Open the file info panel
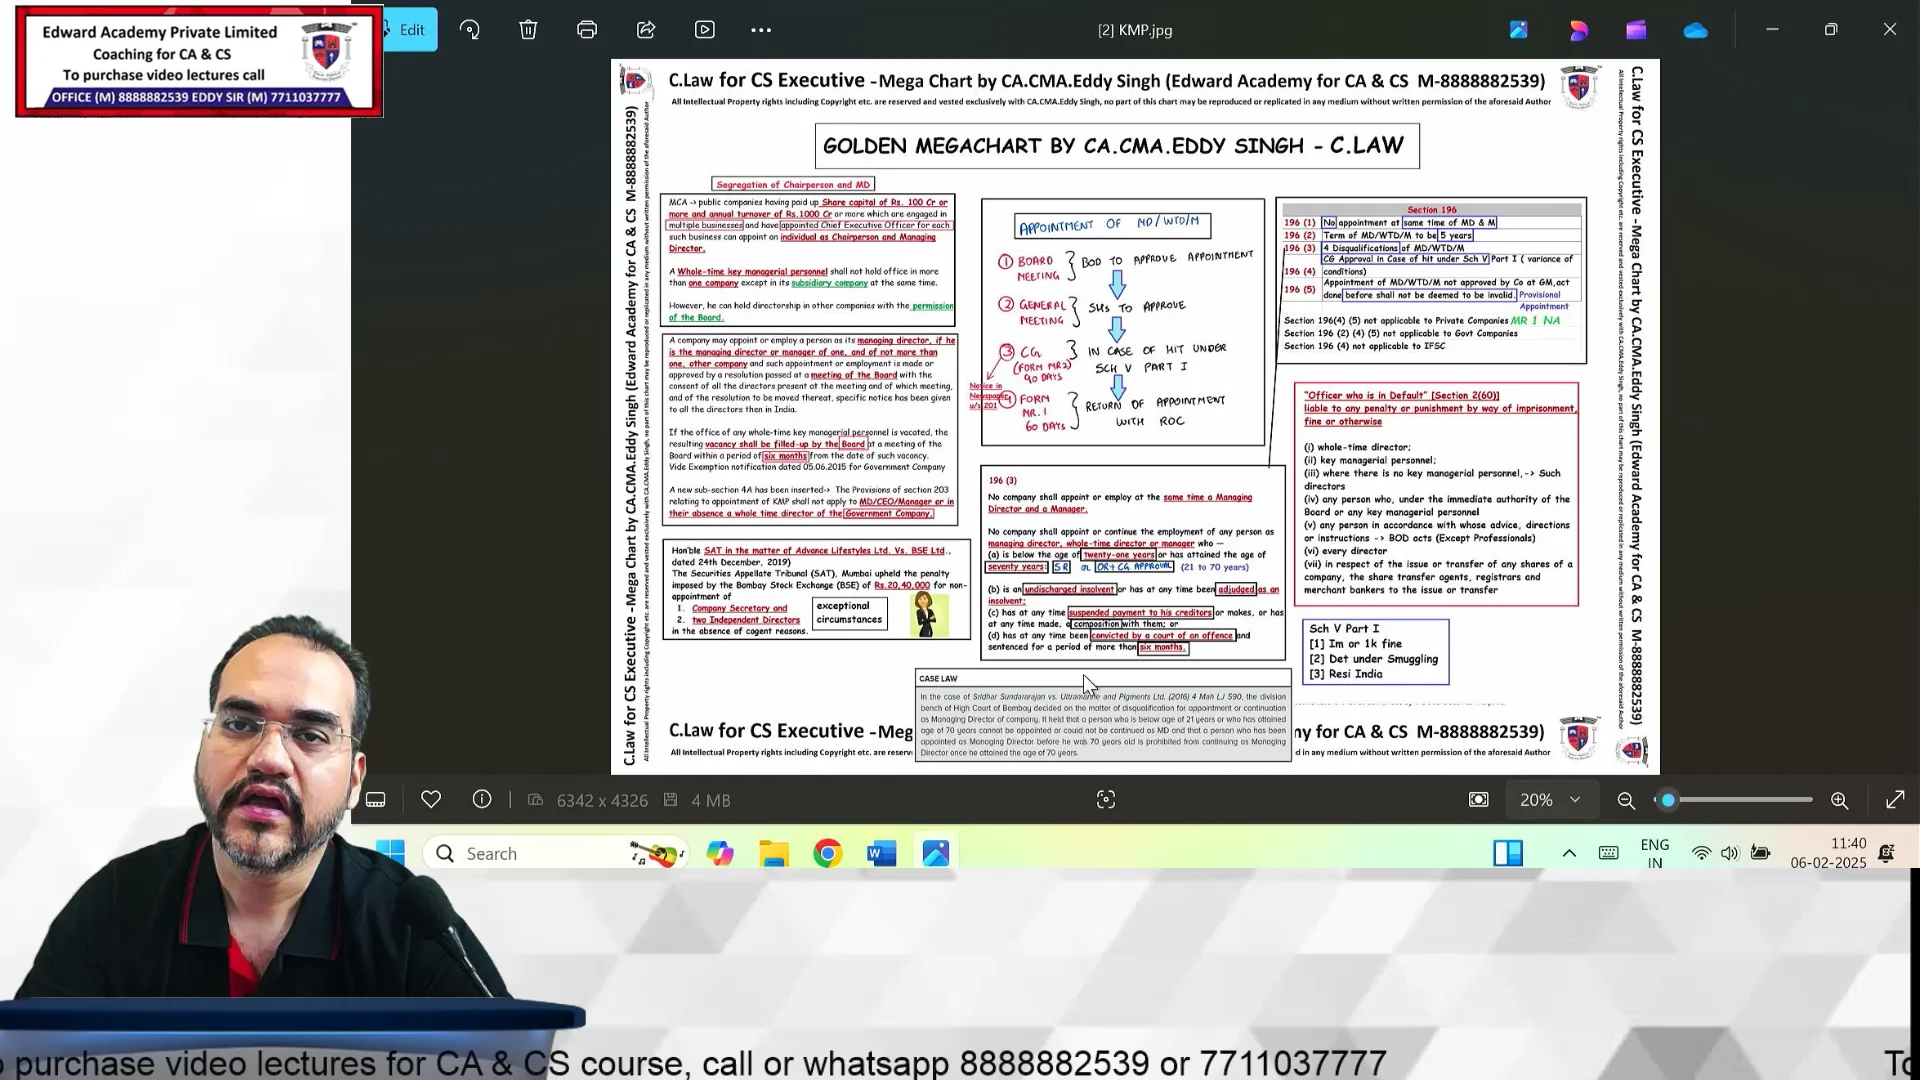The image size is (1920, 1080). 482,800
